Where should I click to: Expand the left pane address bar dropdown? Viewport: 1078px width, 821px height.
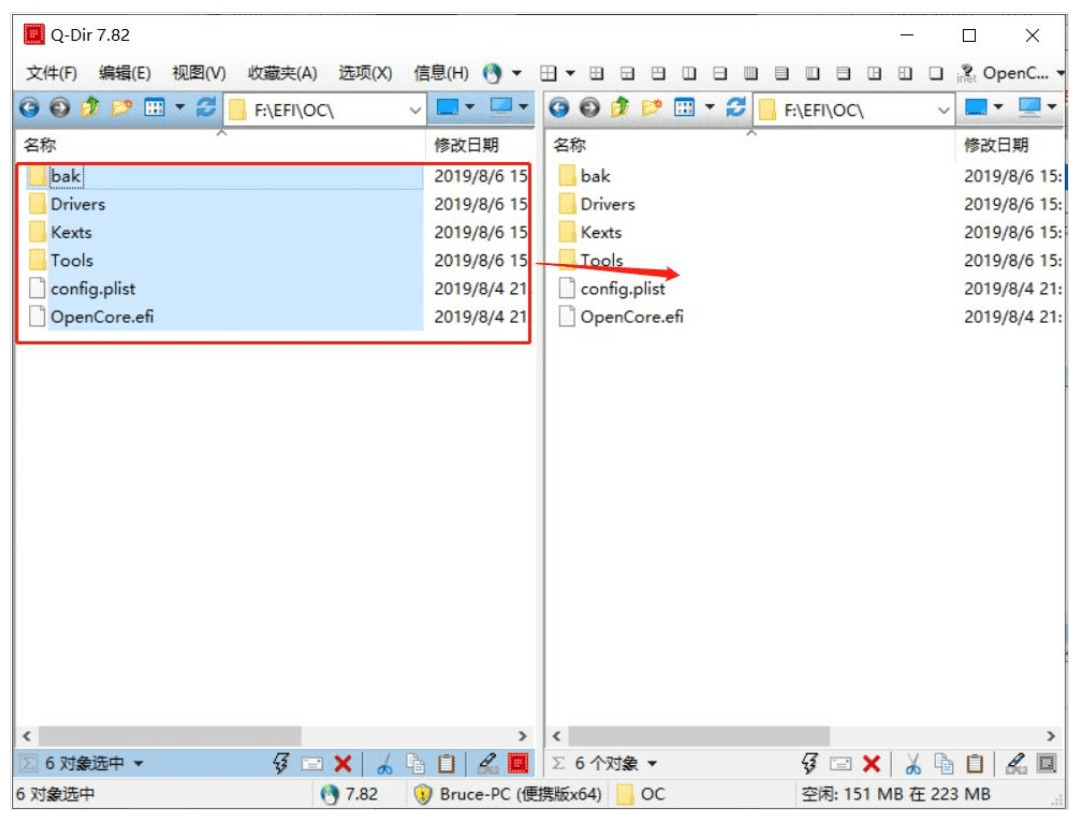click(416, 109)
